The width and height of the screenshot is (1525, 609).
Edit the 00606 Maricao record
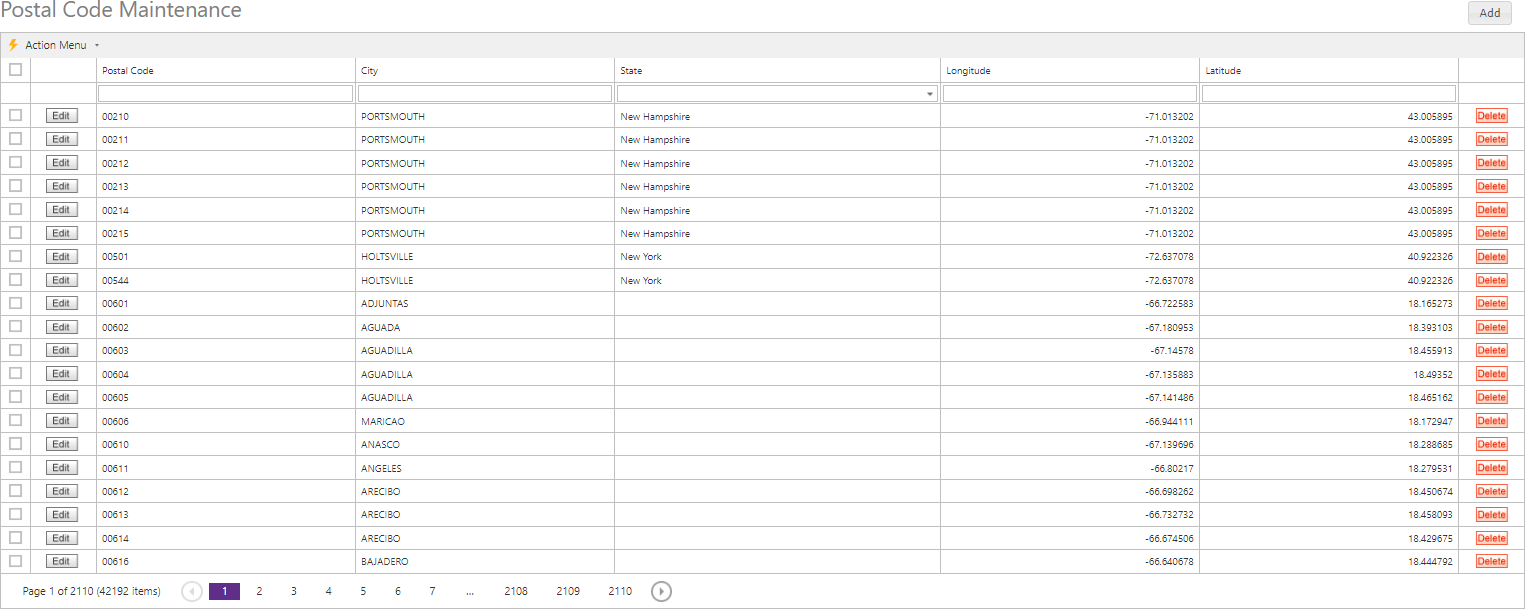click(x=61, y=421)
